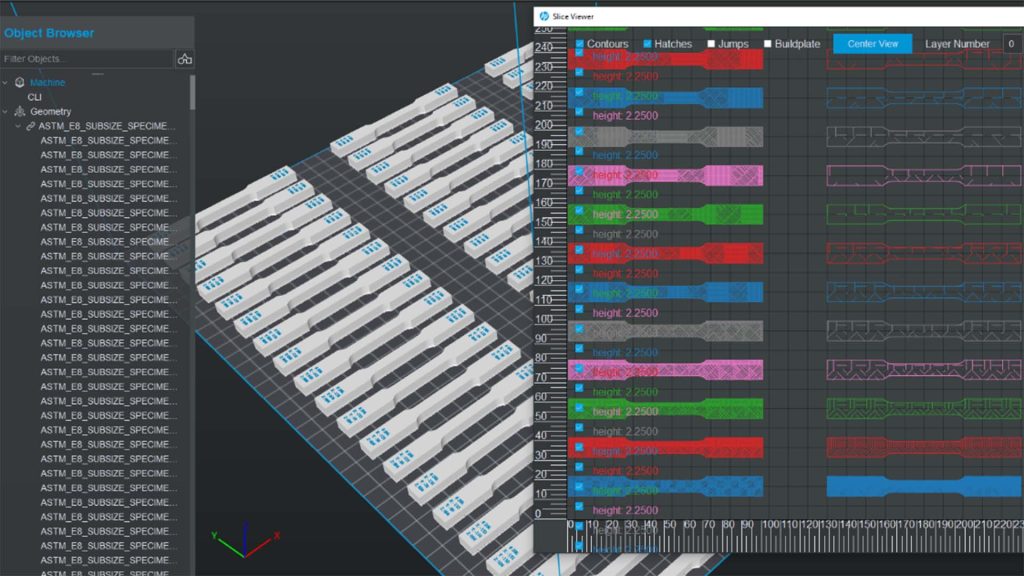Viewport: 1024px width, 576px height.
Task: Collapse the ASTM_E8_SUBSIZE_SPECIME parent group
Action: [16, 127]
